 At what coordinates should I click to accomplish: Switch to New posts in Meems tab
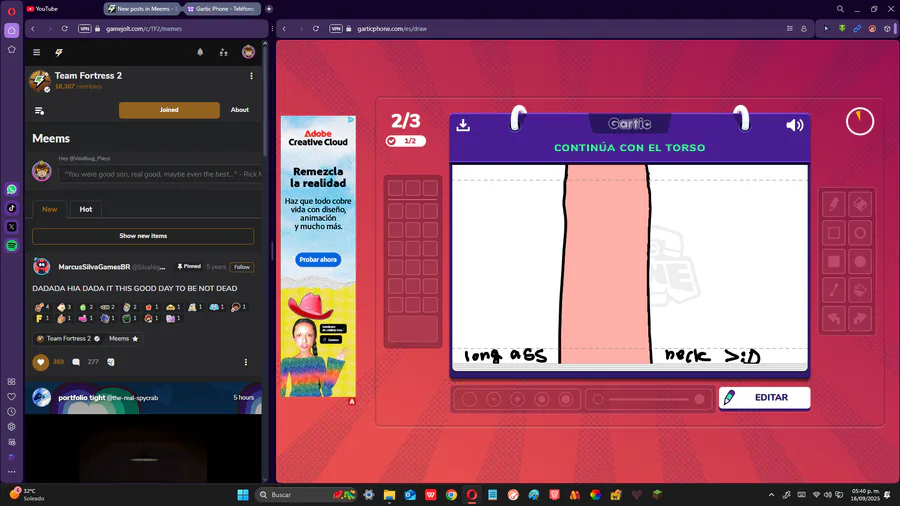point(142,9)
